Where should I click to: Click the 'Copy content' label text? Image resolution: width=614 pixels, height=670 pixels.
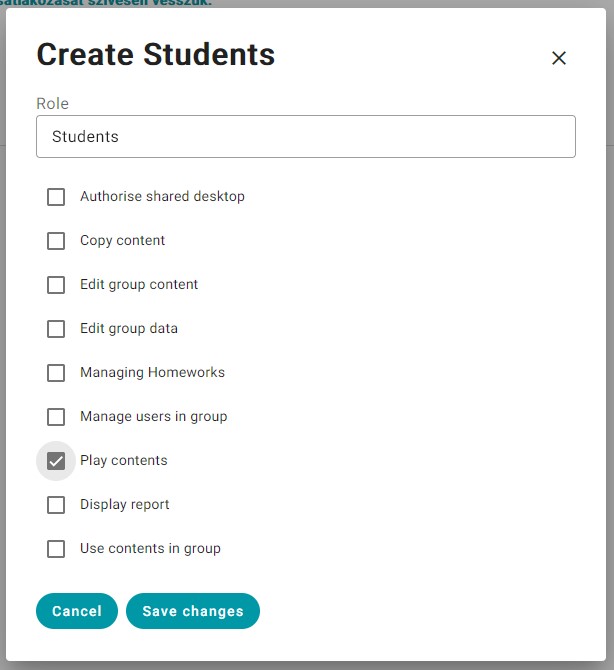pyautogui.click(x=122, y=241)
